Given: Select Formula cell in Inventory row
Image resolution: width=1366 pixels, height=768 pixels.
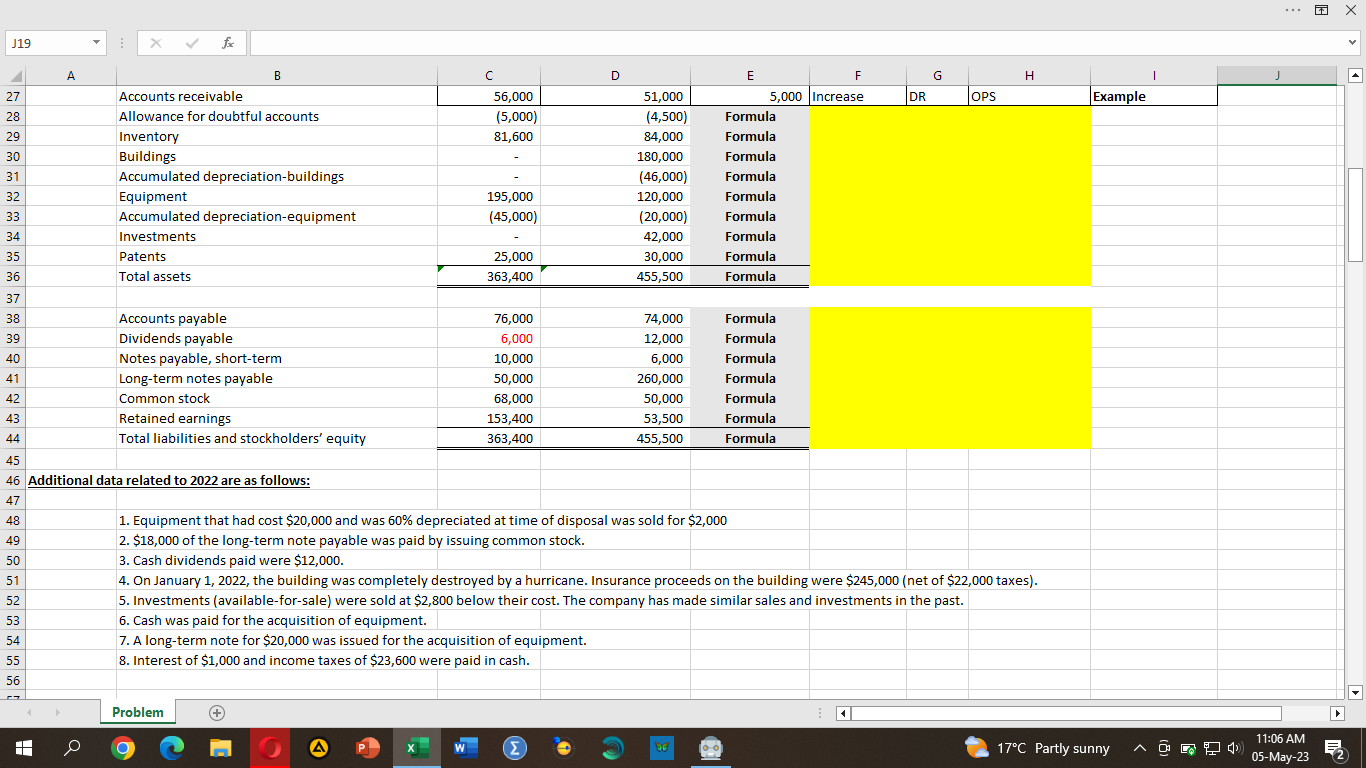Looking at the screenshot, I should coord(748,136).
